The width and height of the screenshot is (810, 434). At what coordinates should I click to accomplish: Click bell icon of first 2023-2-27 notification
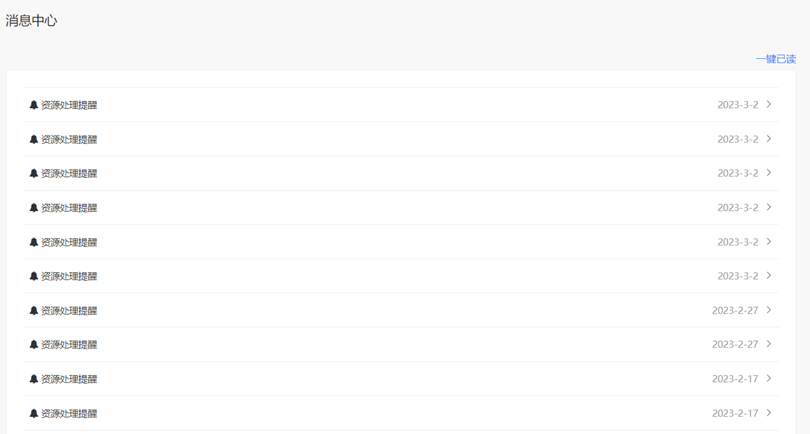34,311
